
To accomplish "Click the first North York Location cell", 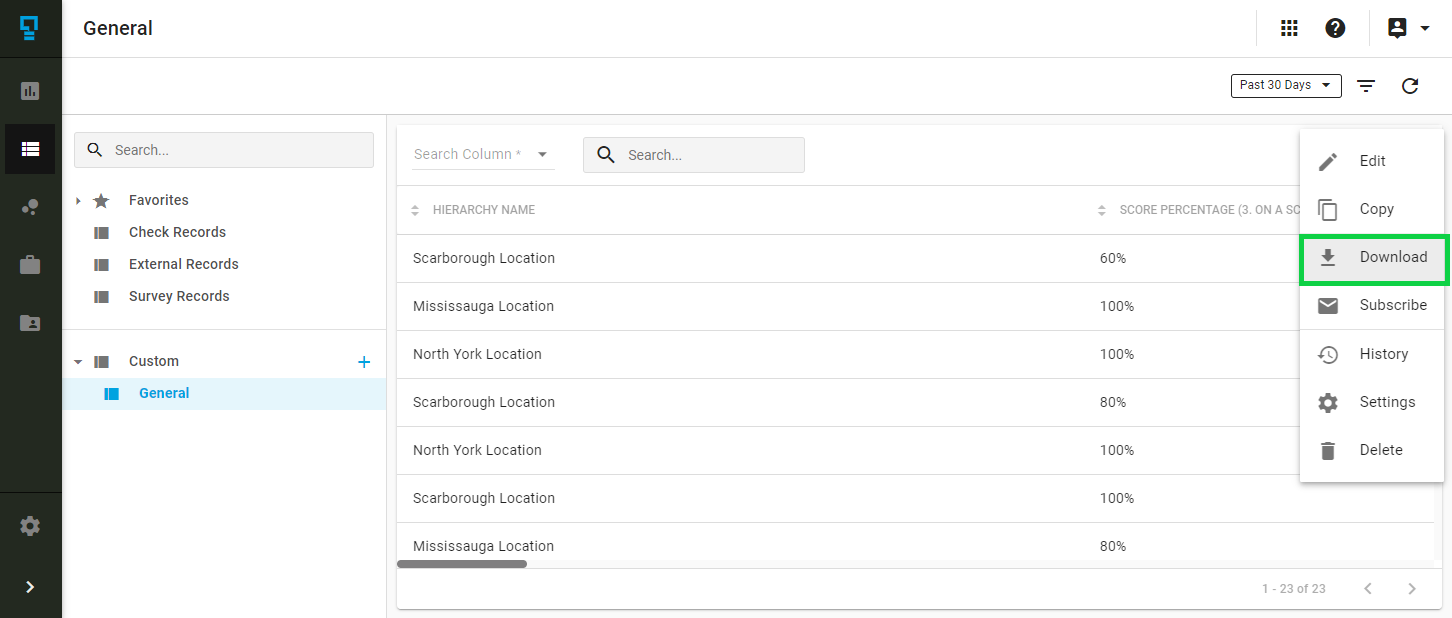I will tap(477, 354).
